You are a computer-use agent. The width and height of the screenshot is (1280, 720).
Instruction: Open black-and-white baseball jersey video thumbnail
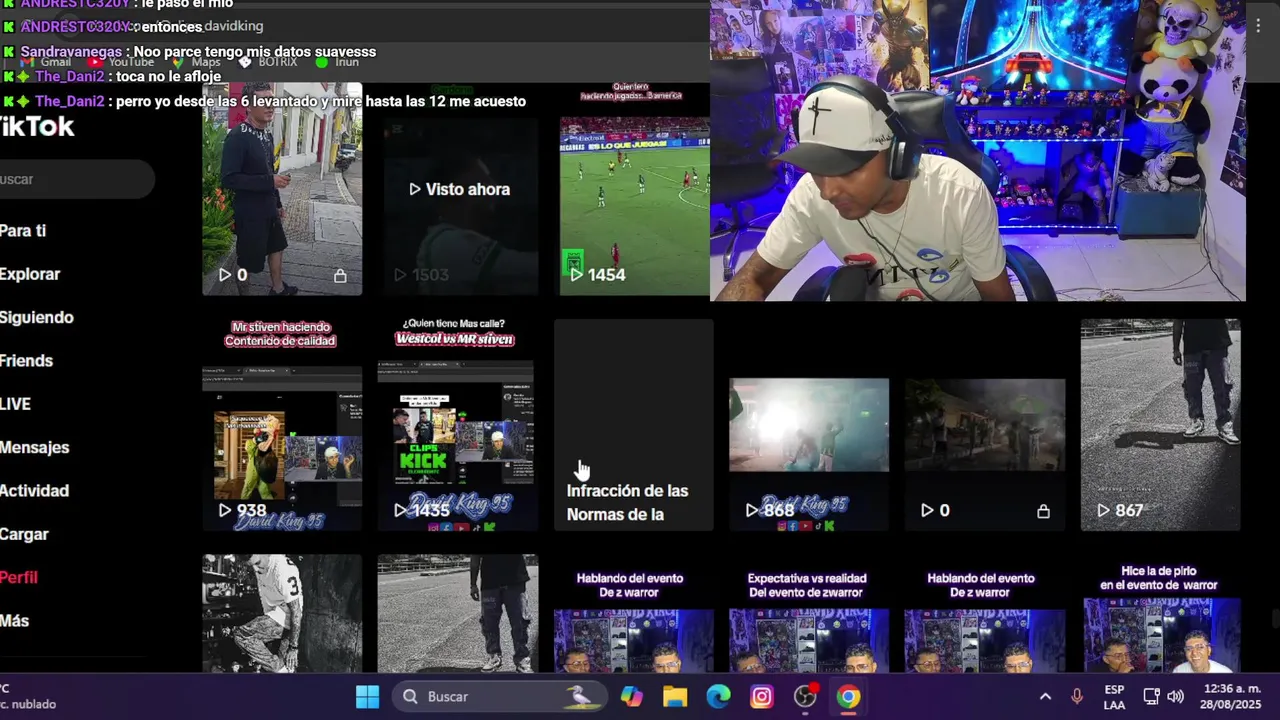[282, 614]
